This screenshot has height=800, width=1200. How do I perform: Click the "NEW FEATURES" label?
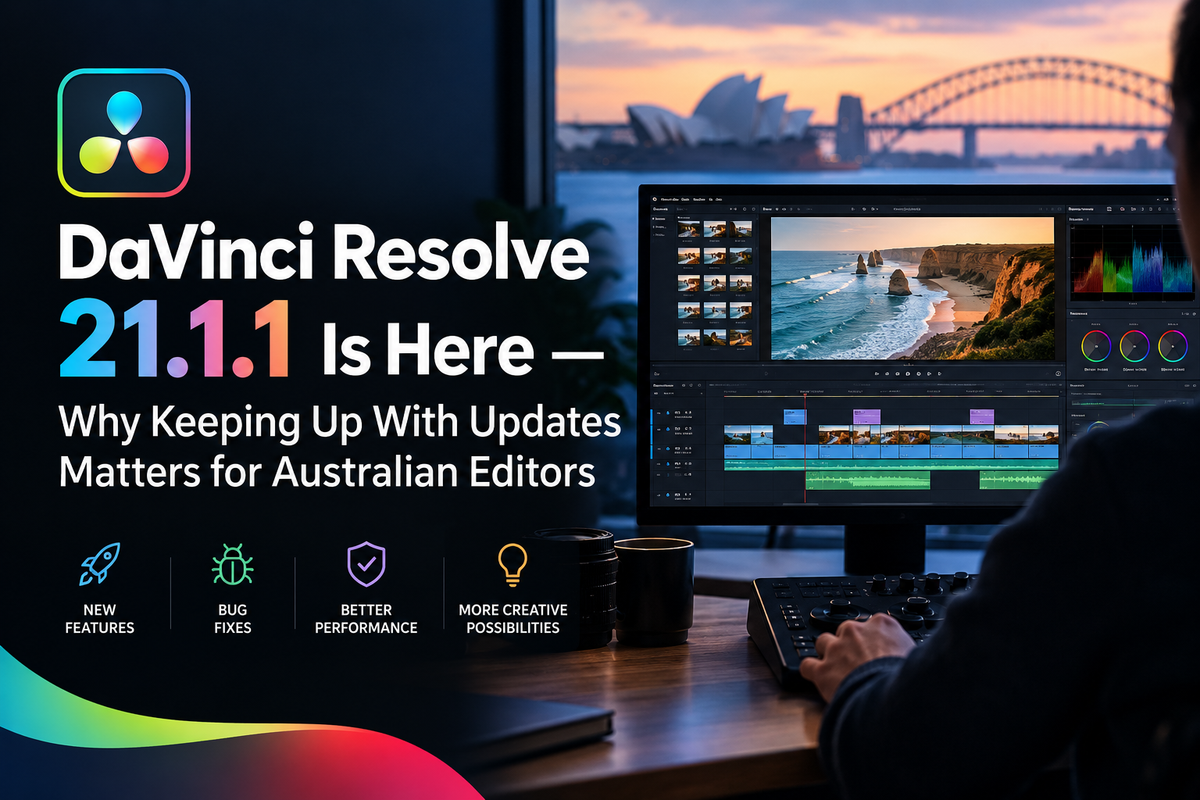coord(99,618)
